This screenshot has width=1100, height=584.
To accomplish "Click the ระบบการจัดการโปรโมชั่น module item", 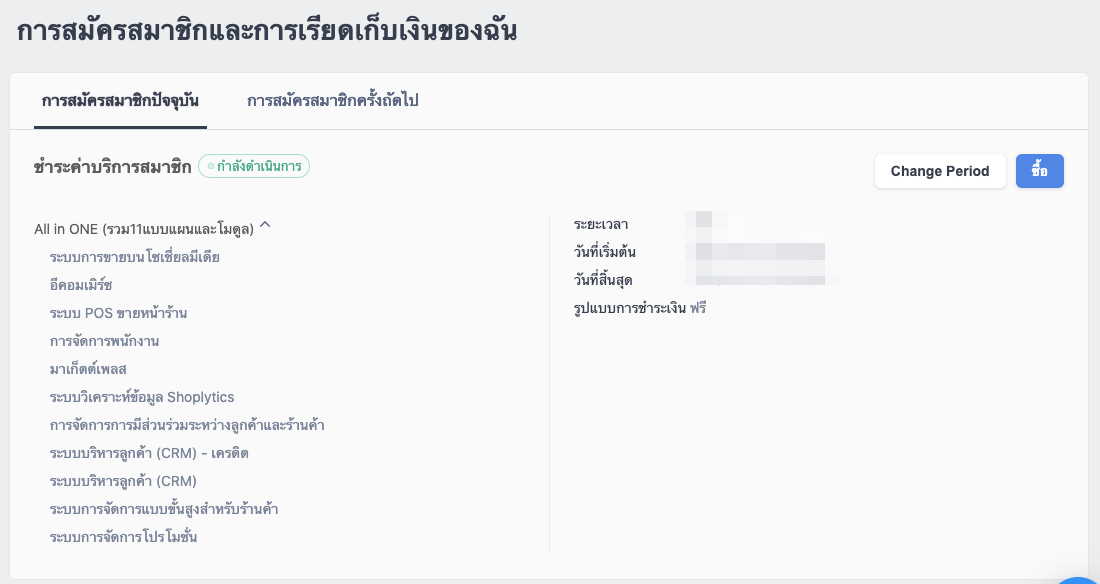I will (123, 538).
